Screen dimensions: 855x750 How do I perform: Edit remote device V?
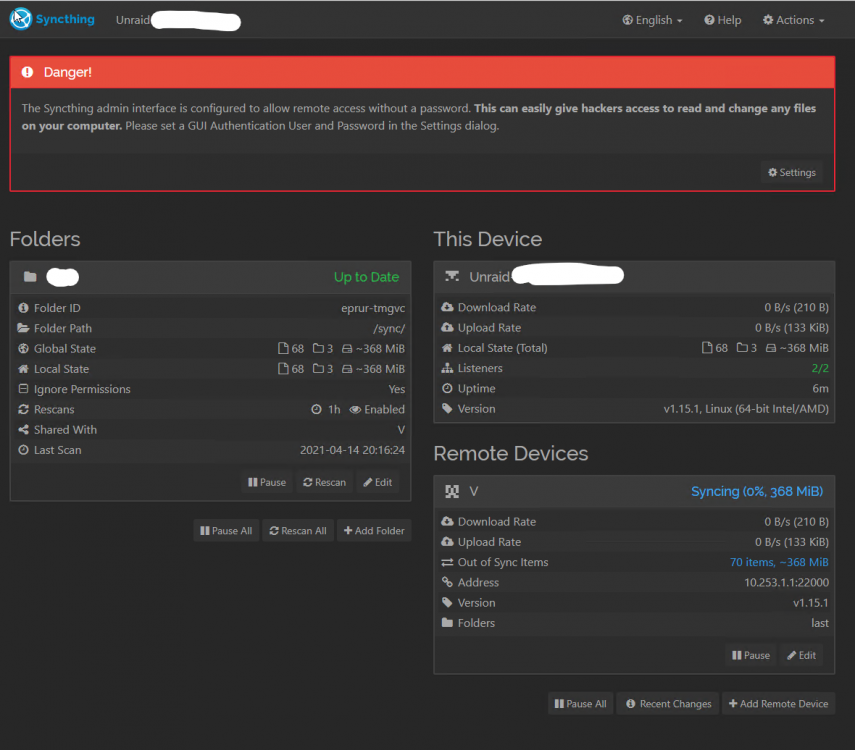(802, 655)
